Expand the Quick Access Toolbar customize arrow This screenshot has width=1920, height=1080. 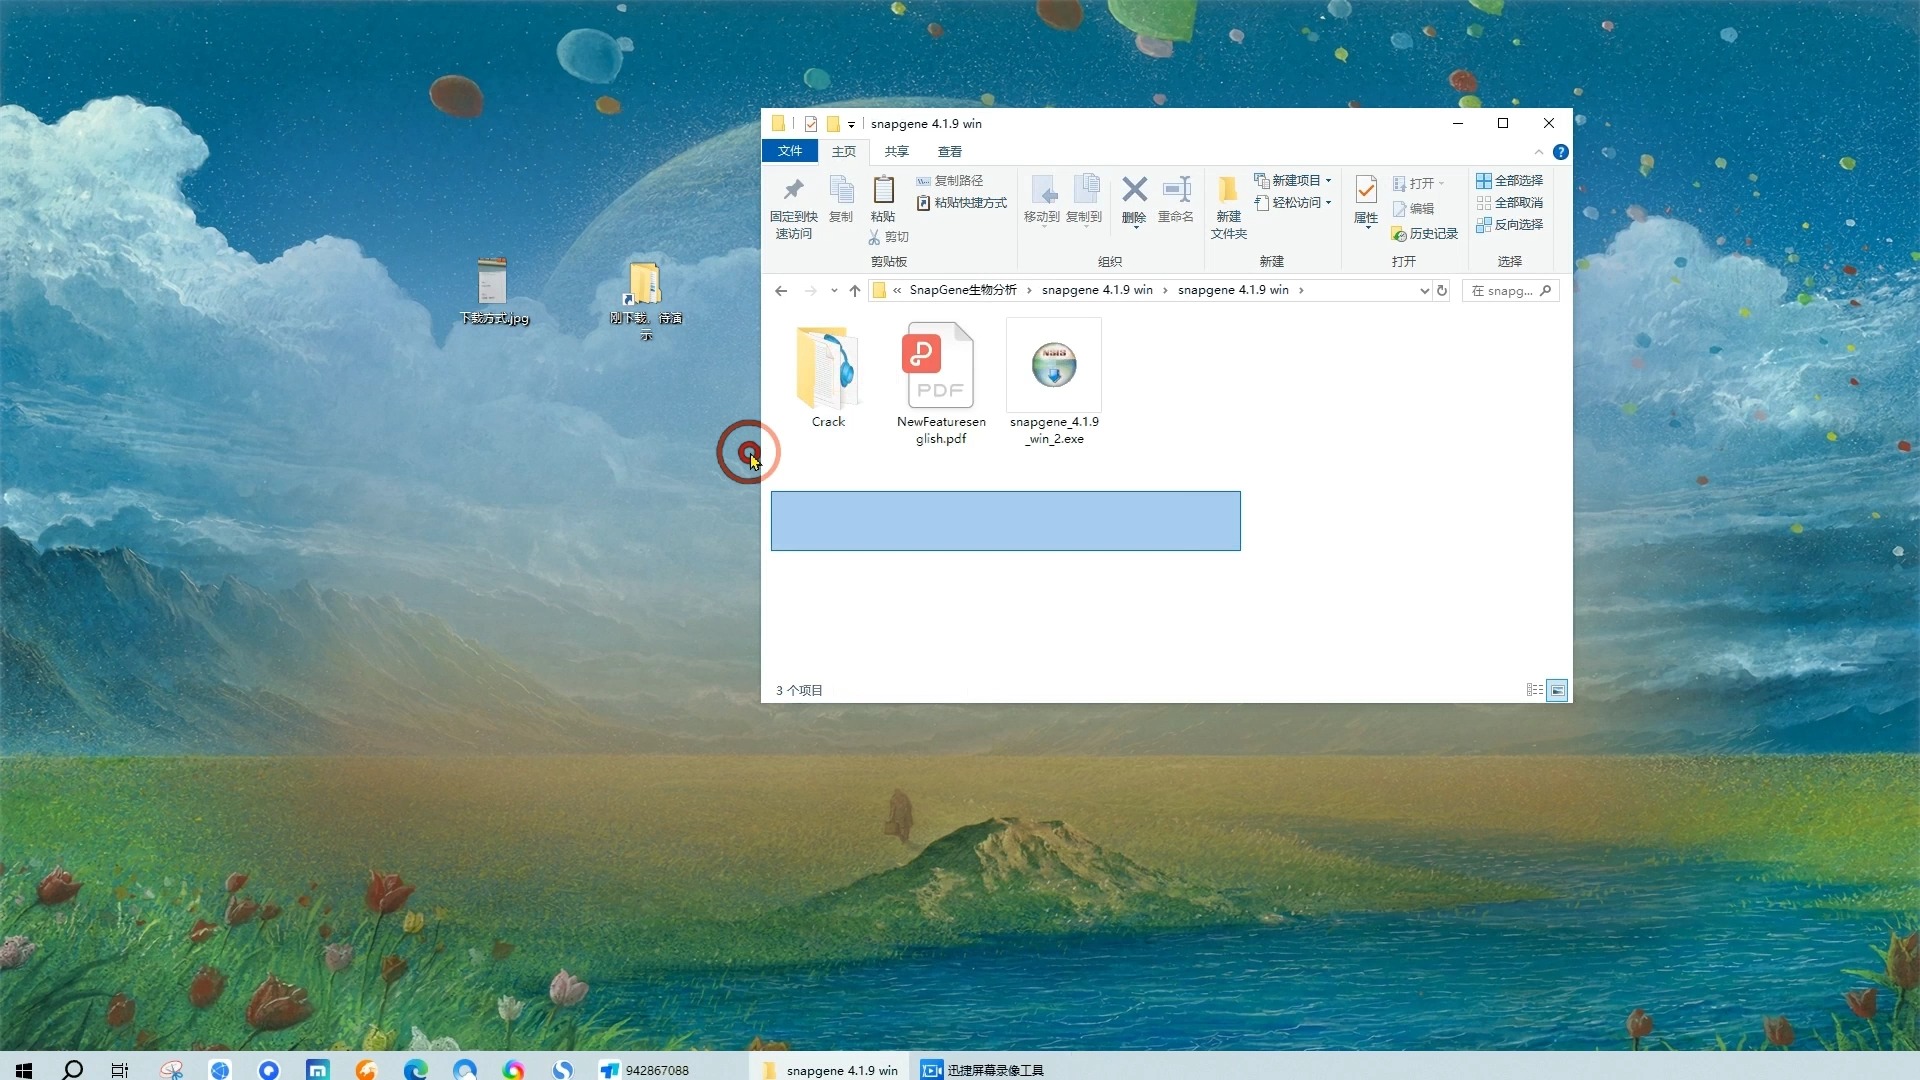(x=852, y=125)
